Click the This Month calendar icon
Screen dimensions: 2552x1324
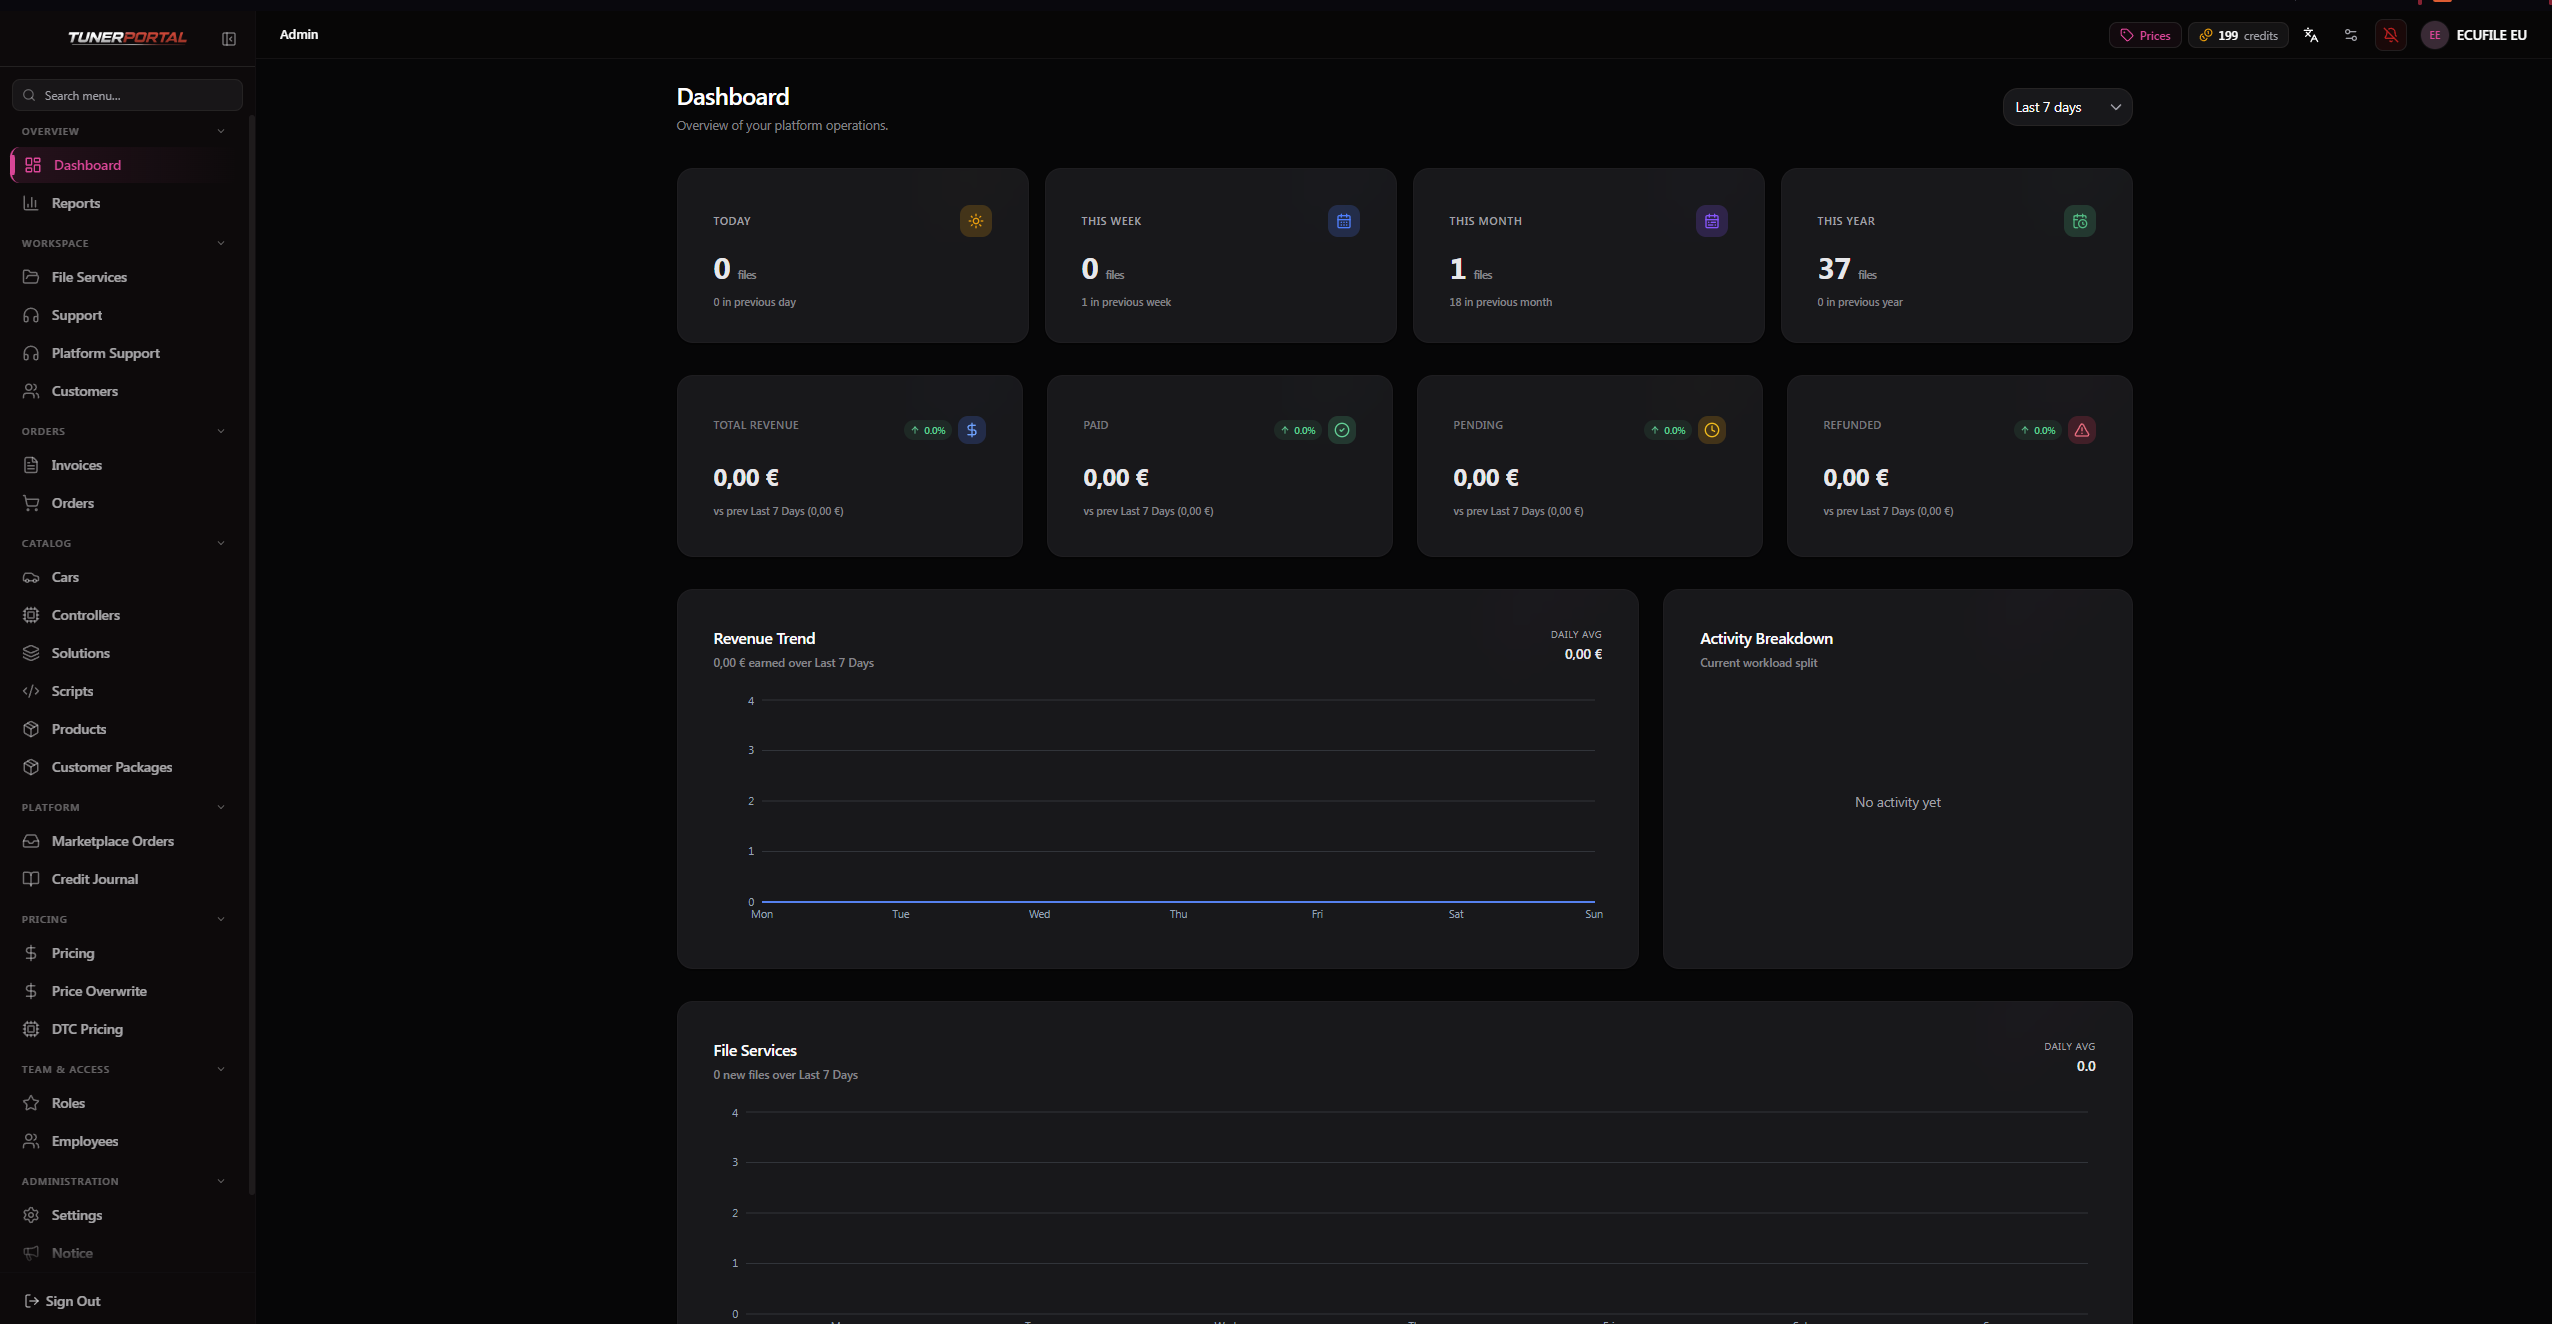tap(1712, 221)
